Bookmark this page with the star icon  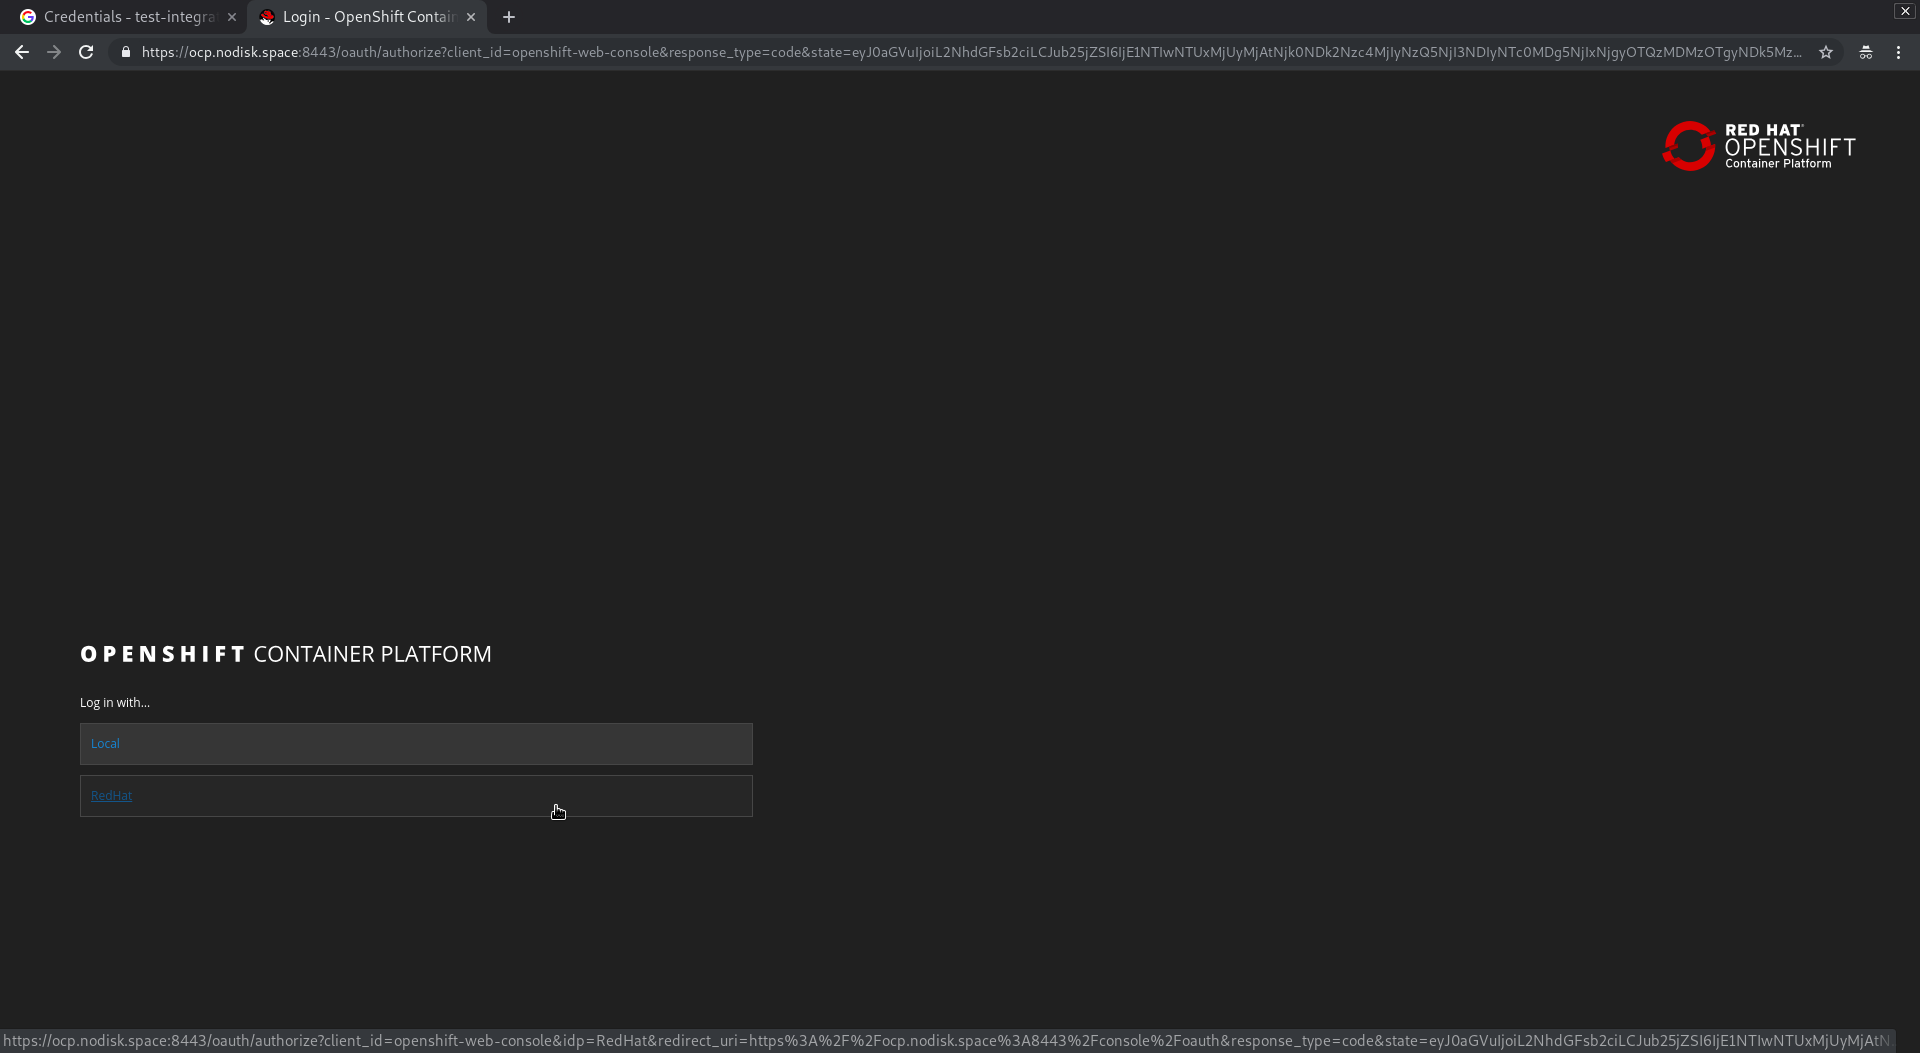click(x=1826, y=52)
